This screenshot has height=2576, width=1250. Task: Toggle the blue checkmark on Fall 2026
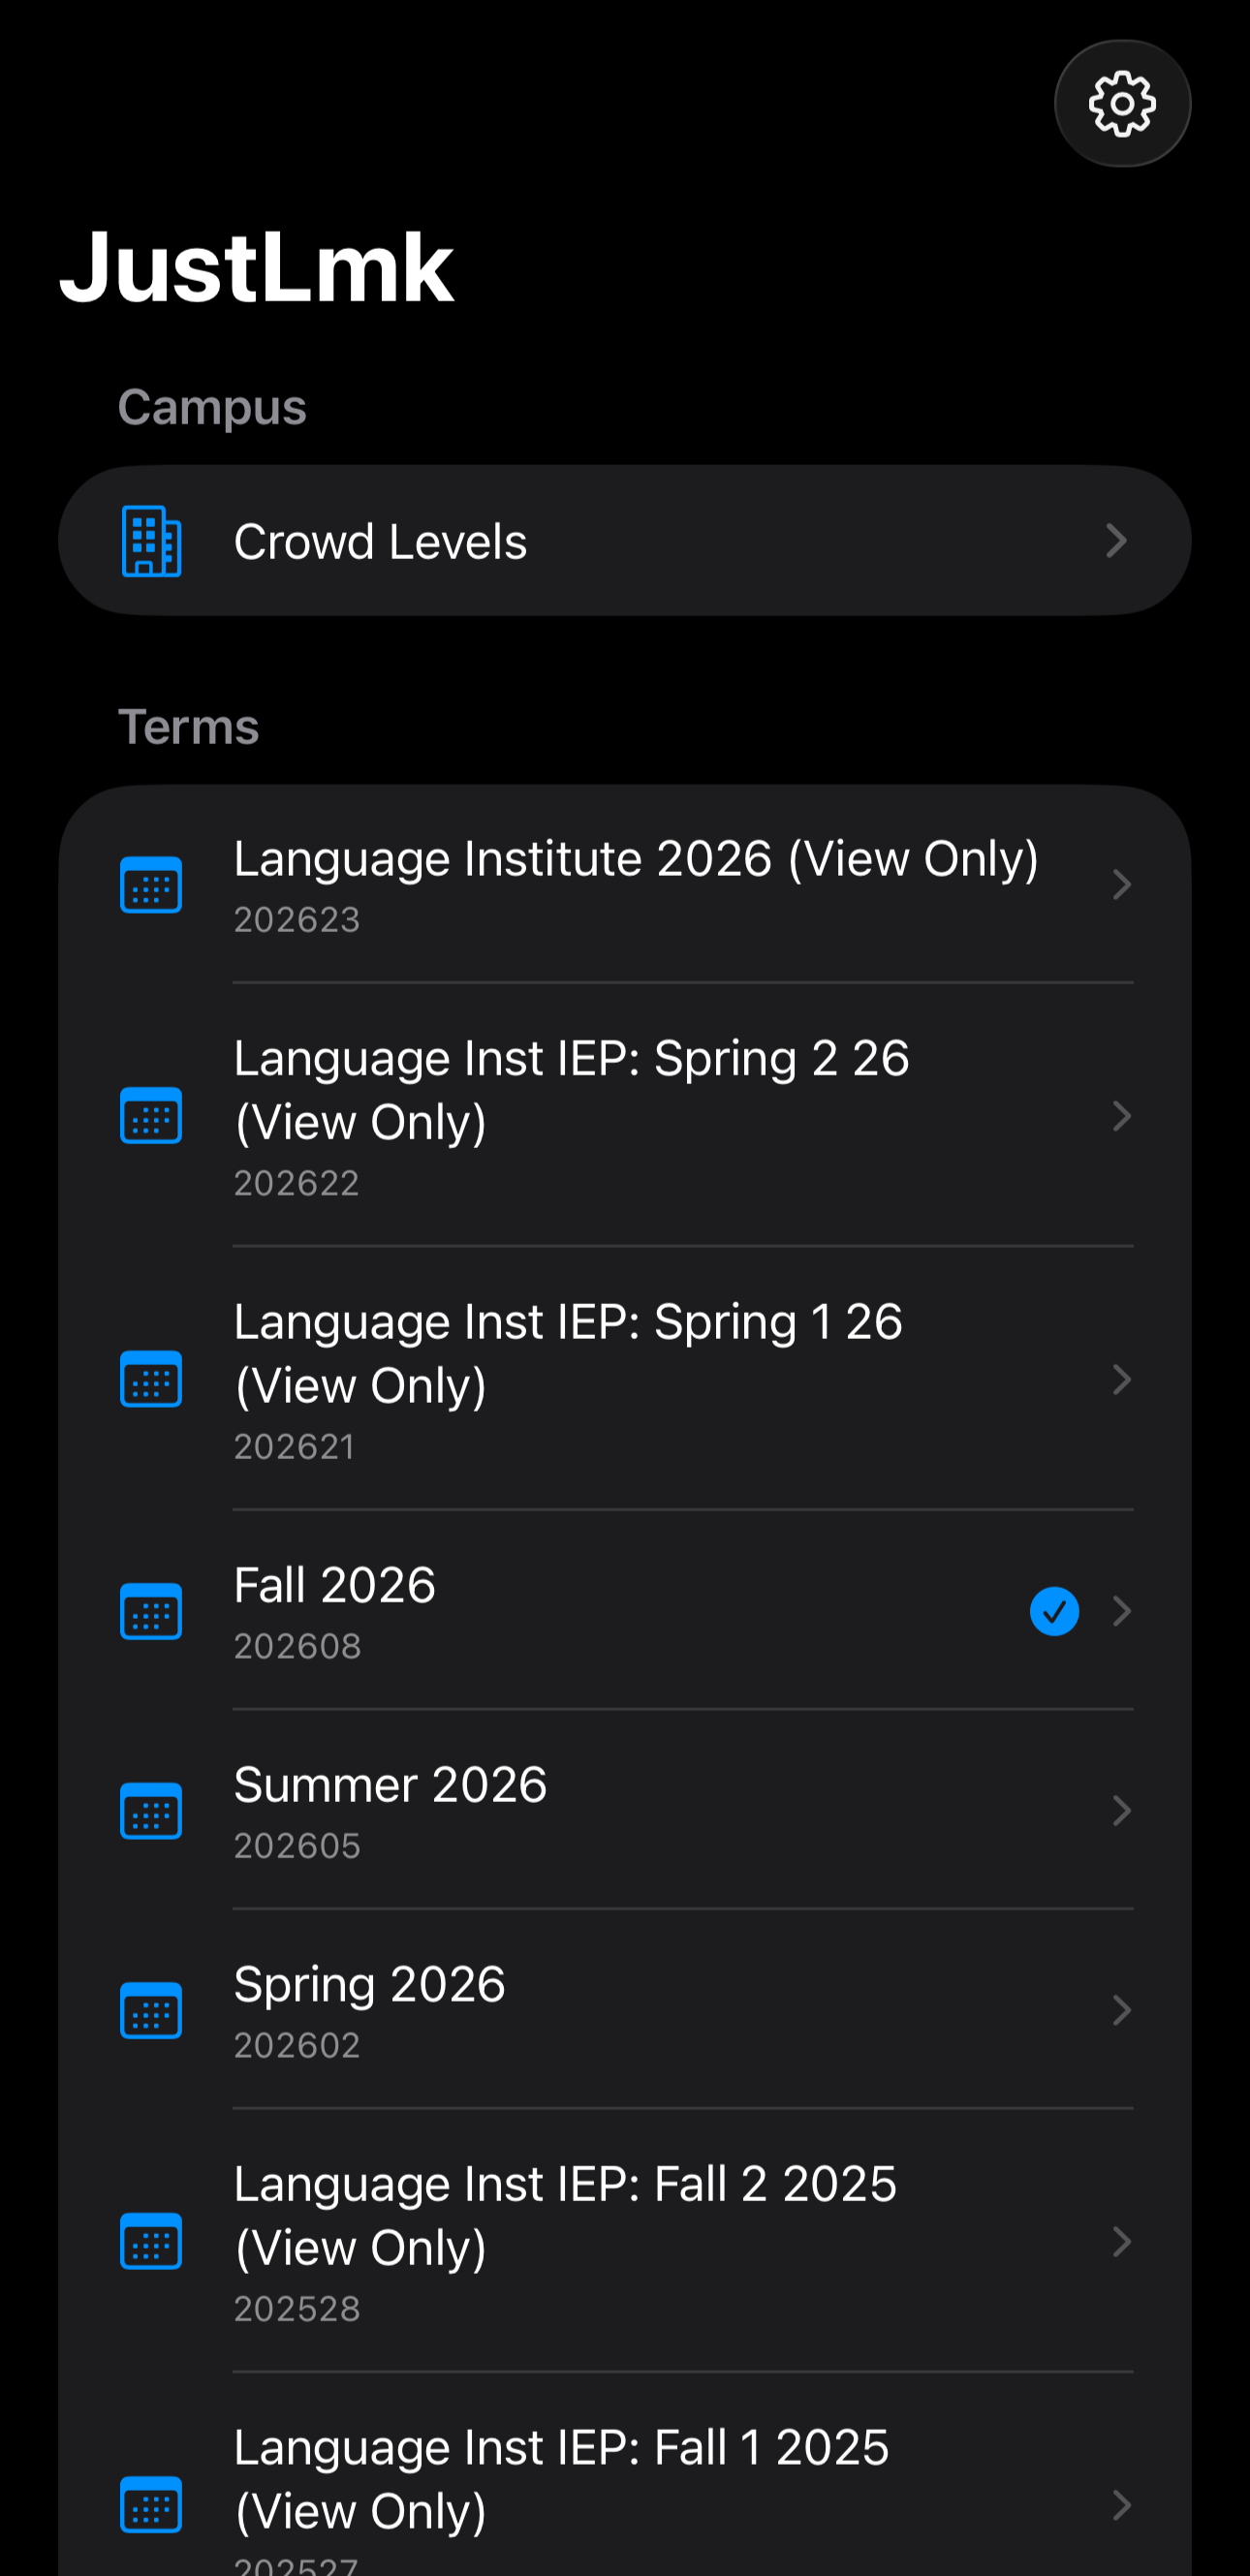click(x=1054, y=1611)
